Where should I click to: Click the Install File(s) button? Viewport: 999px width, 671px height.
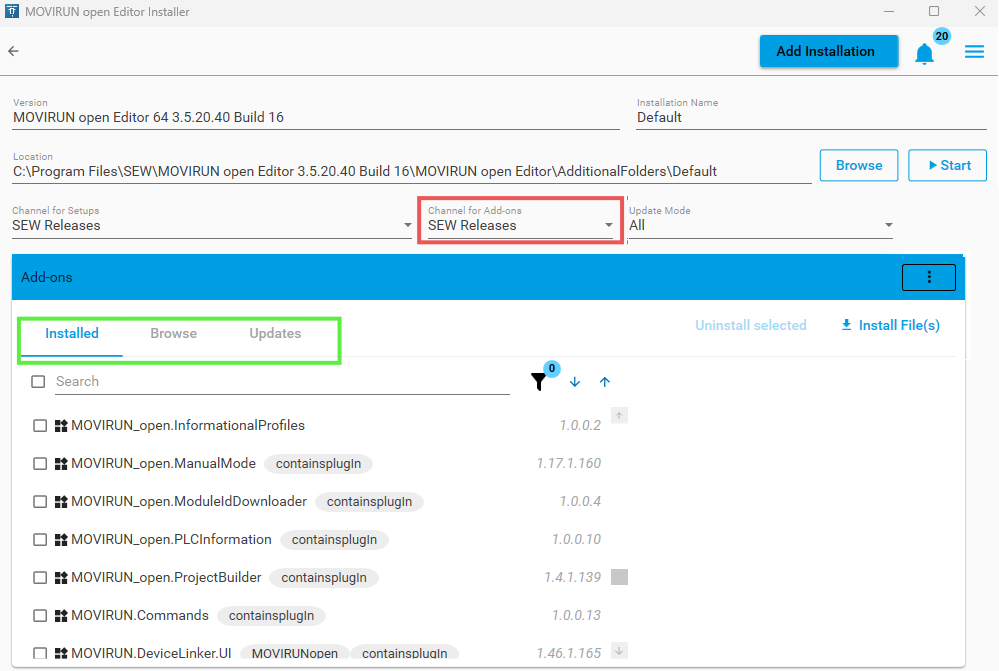pos(890,325)
